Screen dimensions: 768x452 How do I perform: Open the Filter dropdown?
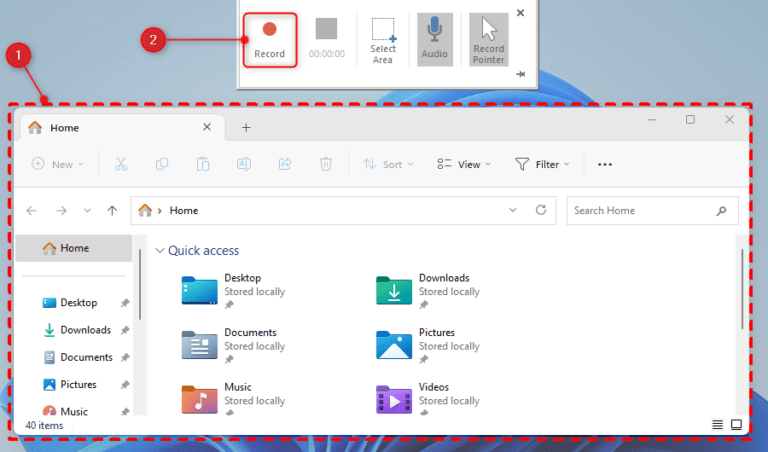(x=542, y=164)
